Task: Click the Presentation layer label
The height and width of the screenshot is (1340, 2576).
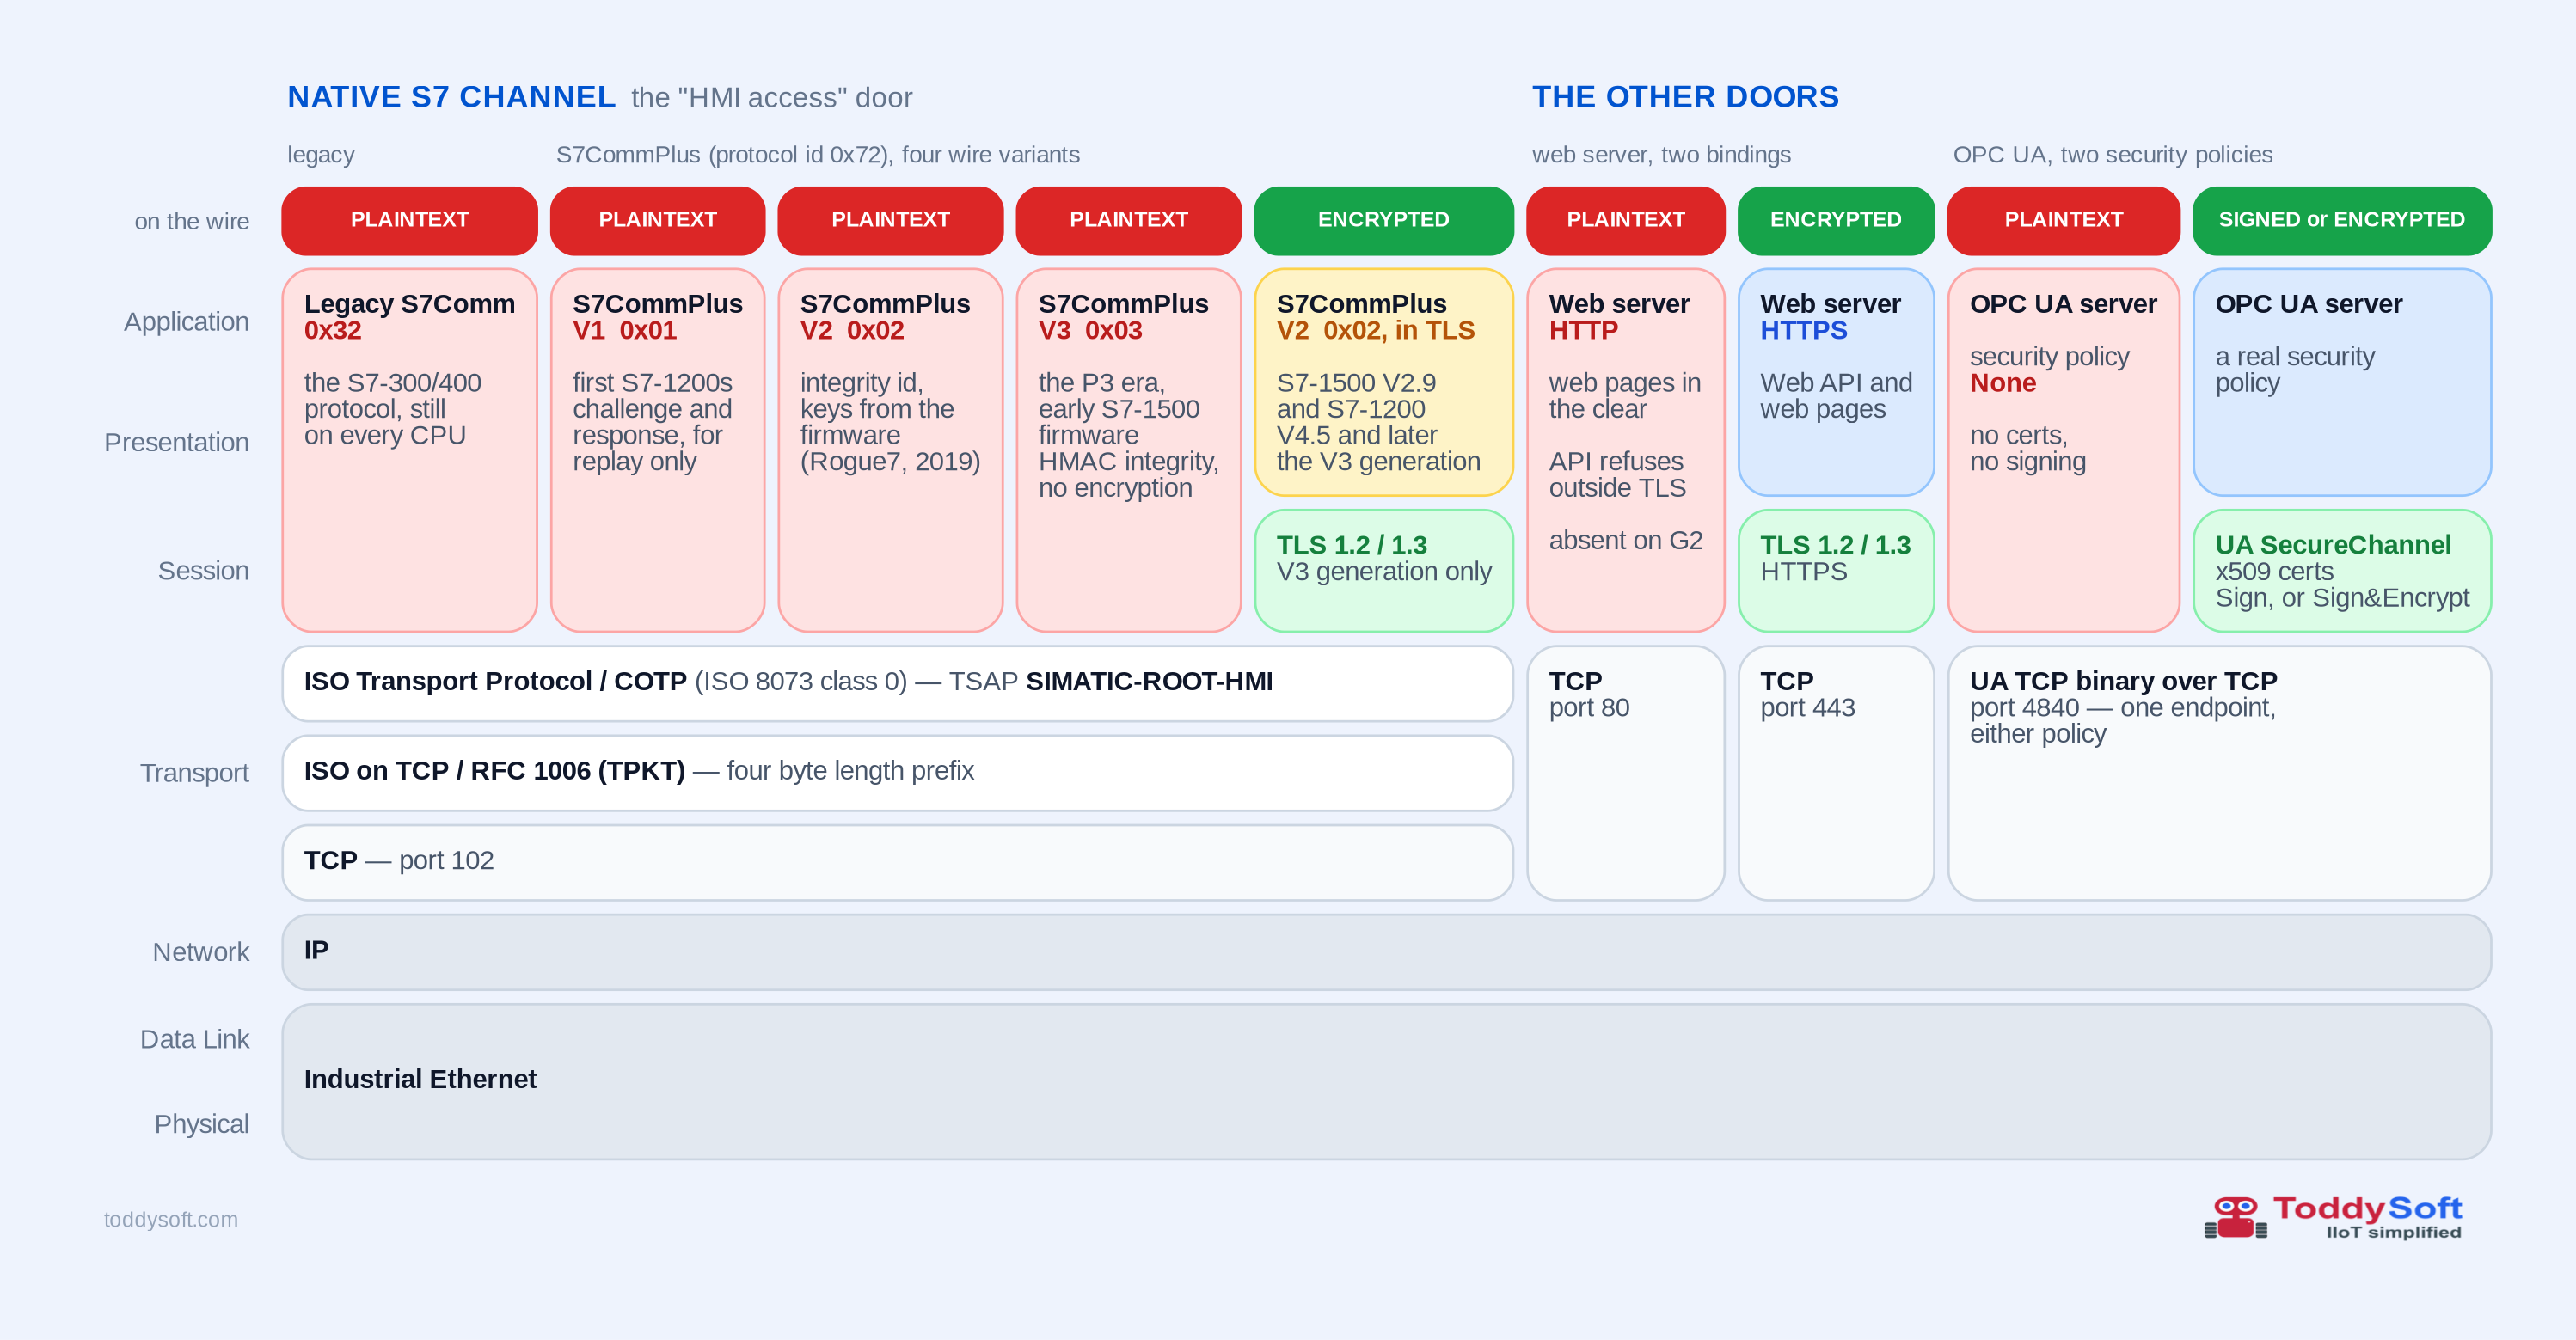Action: (x=176, y=442)
